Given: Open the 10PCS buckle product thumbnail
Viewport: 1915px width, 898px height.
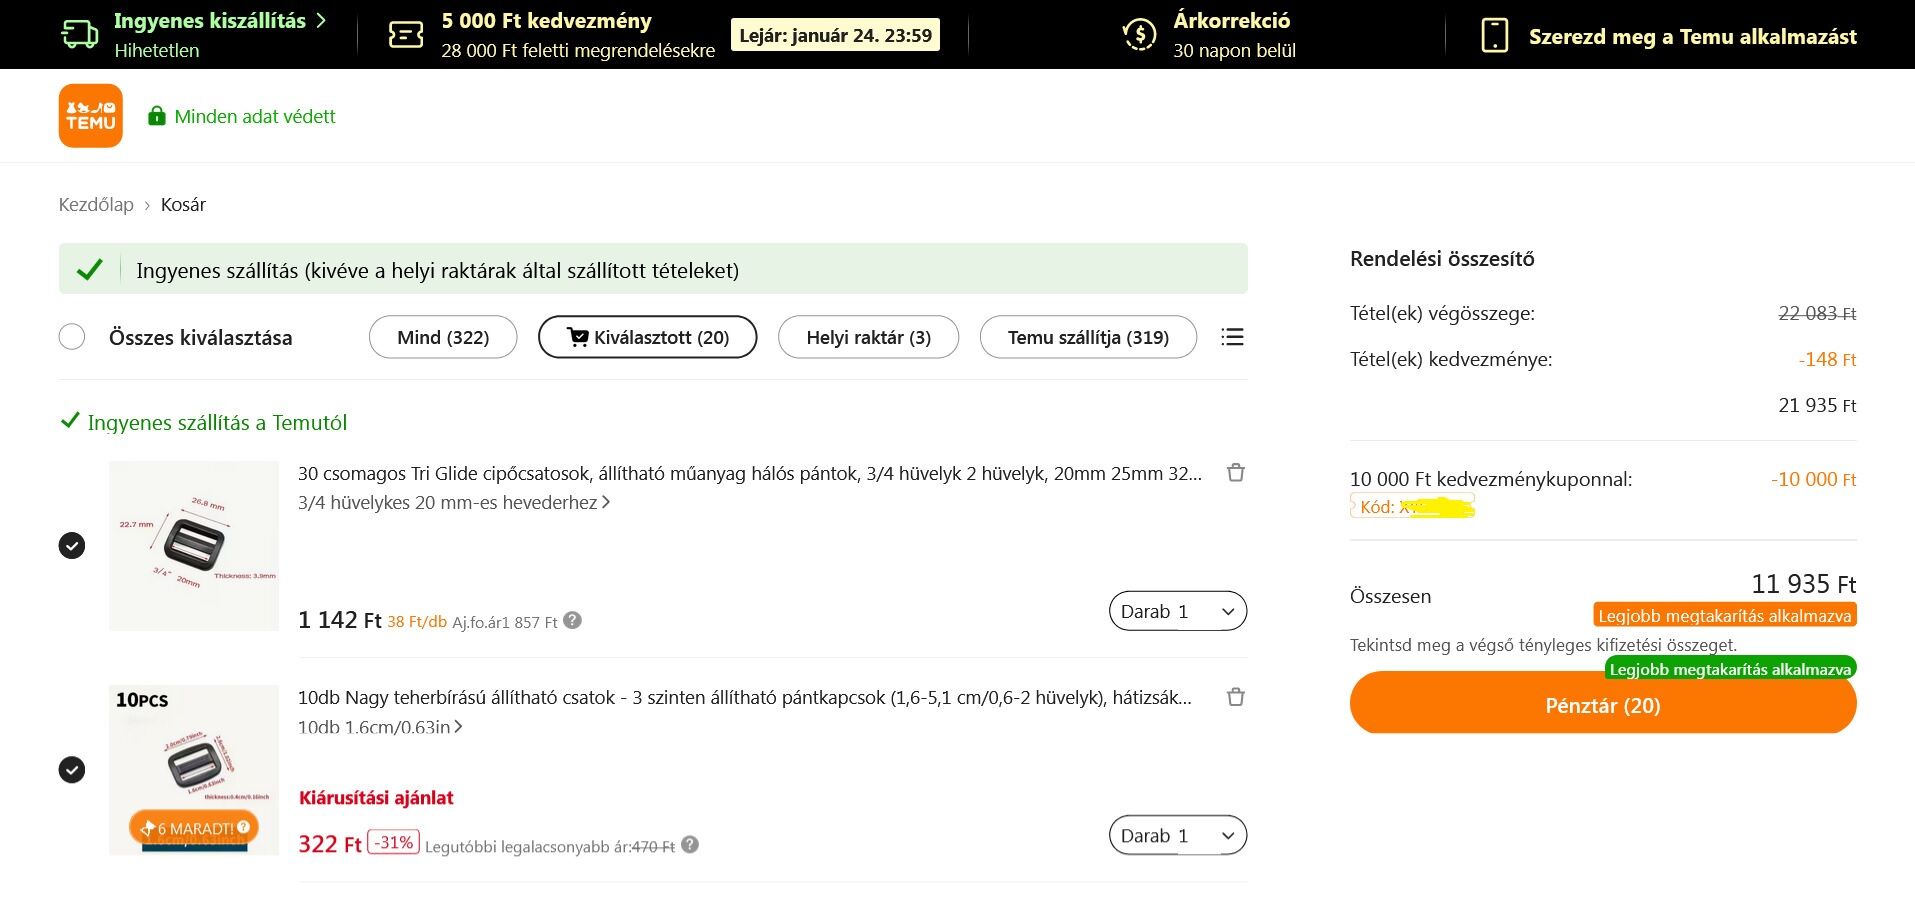Looking at the screenshot, I should pos(194,769).
